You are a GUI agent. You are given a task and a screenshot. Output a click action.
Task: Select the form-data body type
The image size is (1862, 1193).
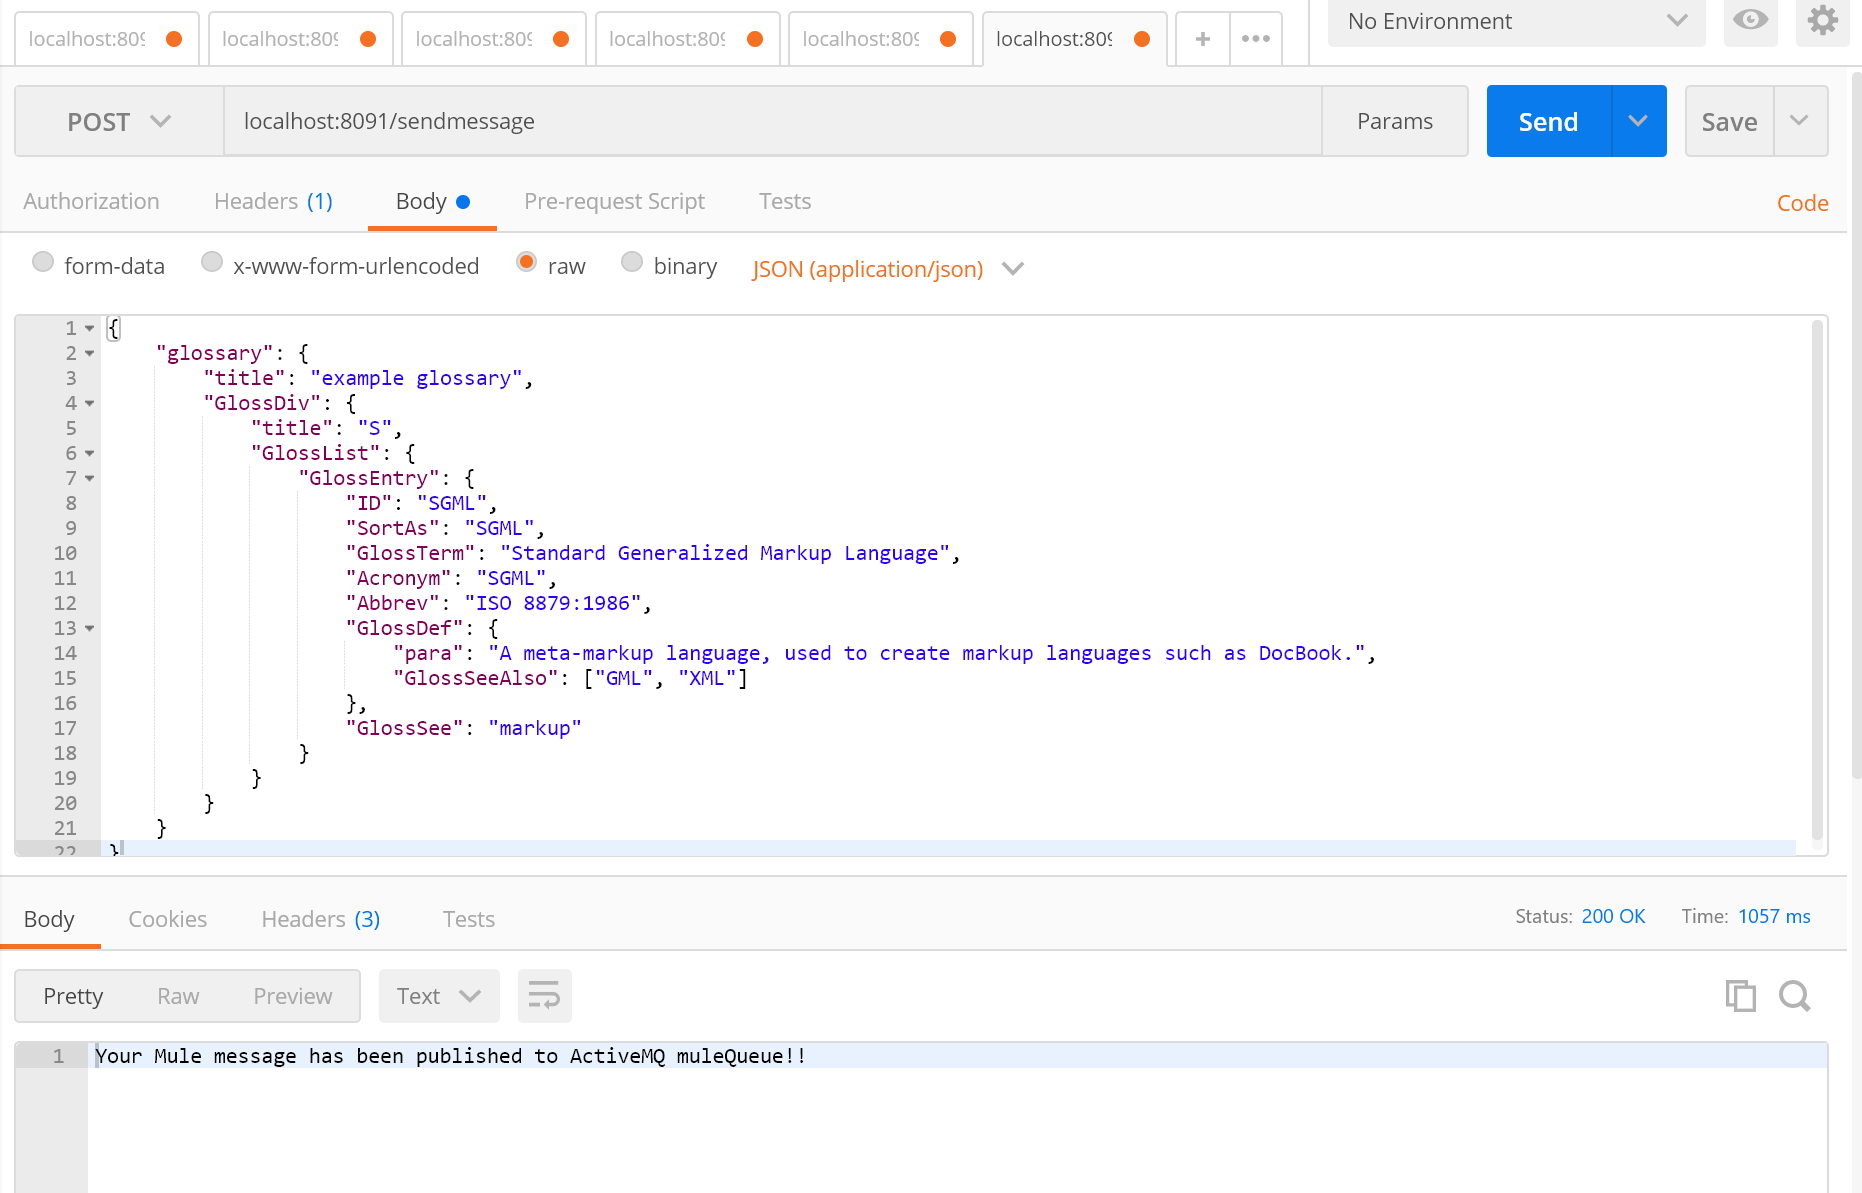click(43, 262)
